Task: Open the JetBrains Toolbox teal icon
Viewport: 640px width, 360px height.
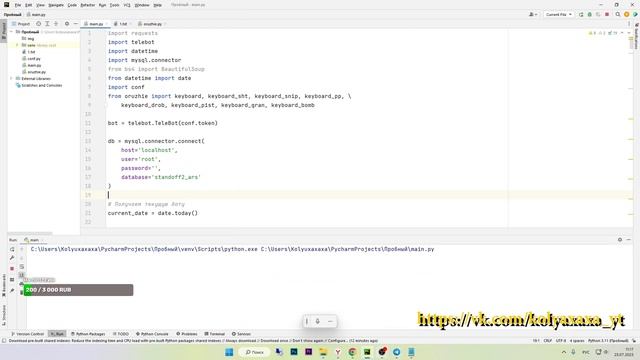Action: pyautogui.click(x=635, y=14)
